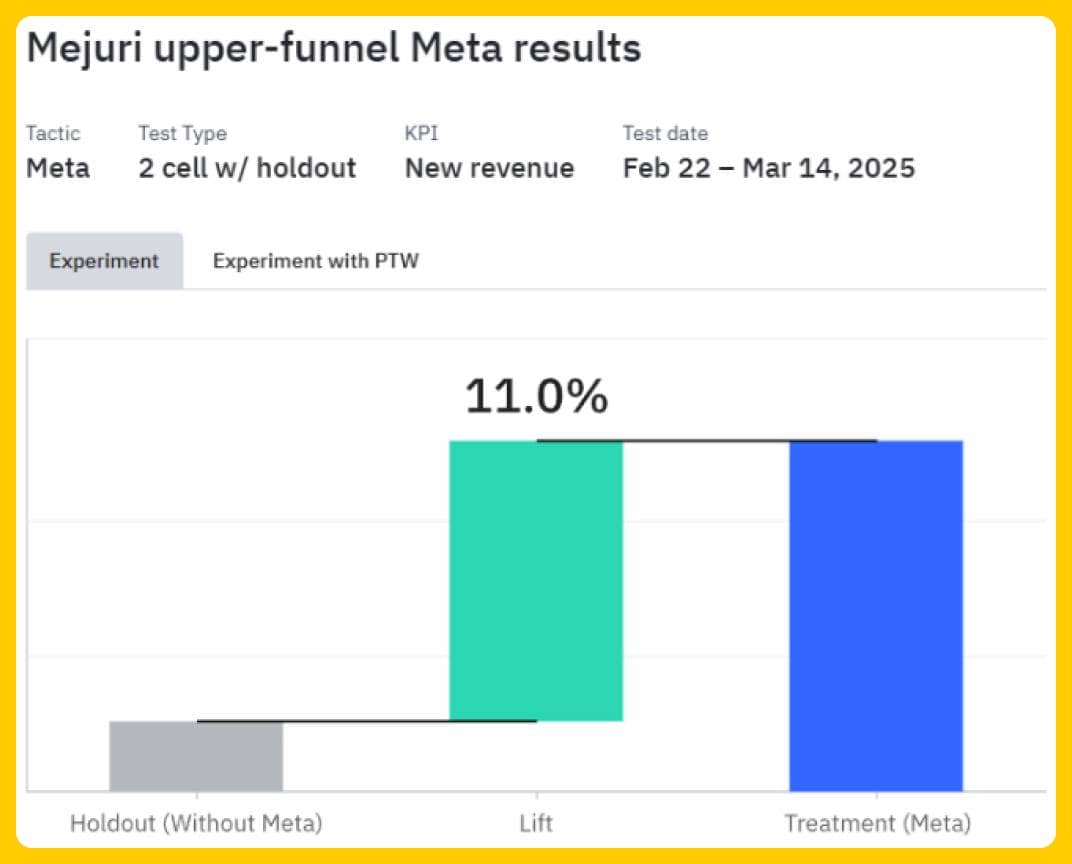Screen dimensions: 1072x864
Task: Click the connector line between Holdout and Lift
Action: tap(366, 720)
